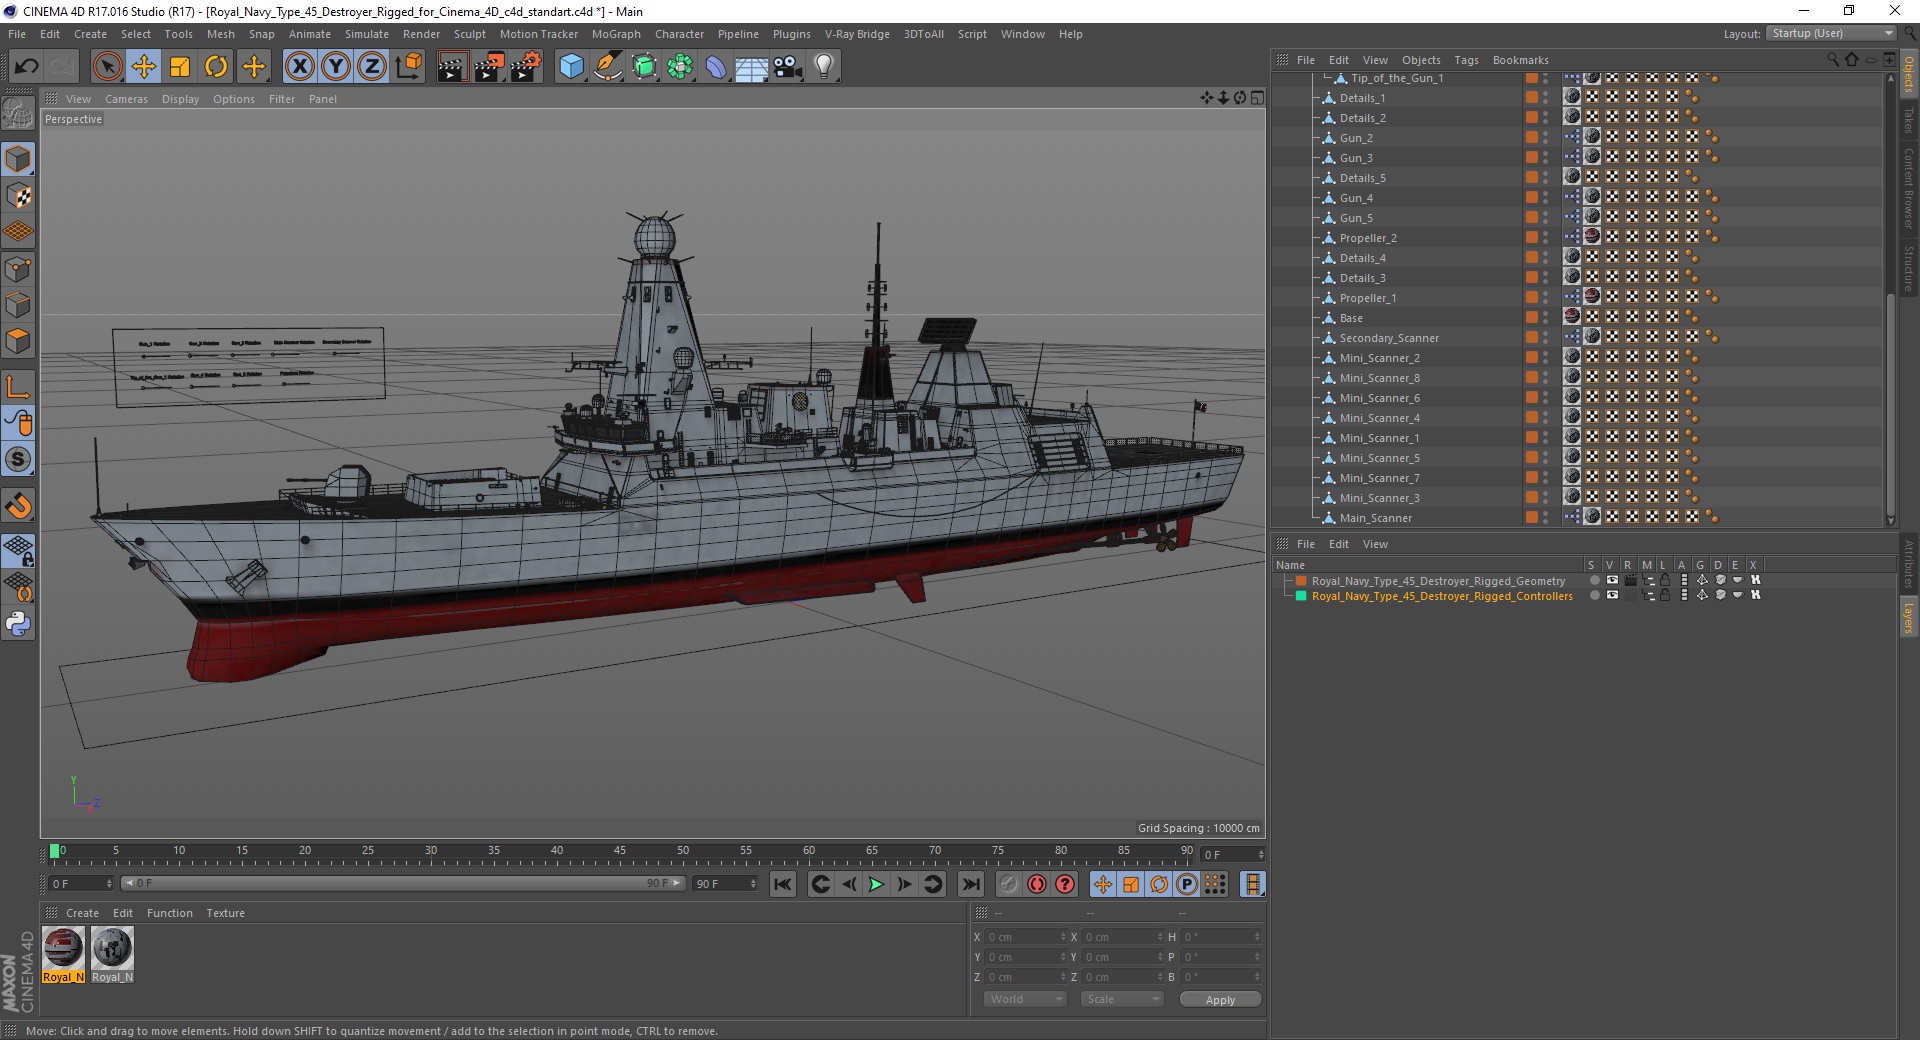
Task: Open the World coordinate dropdown
Action: 1025,999
